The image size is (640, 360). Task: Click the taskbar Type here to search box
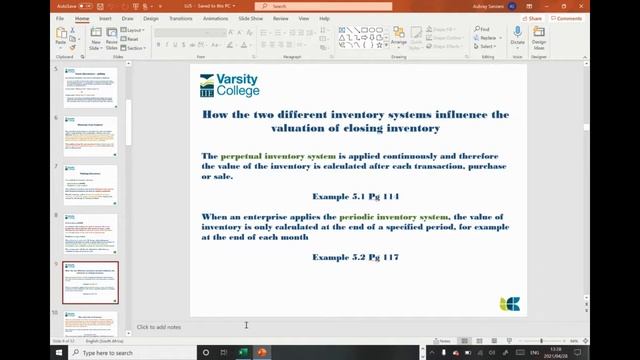coord(132,353)
